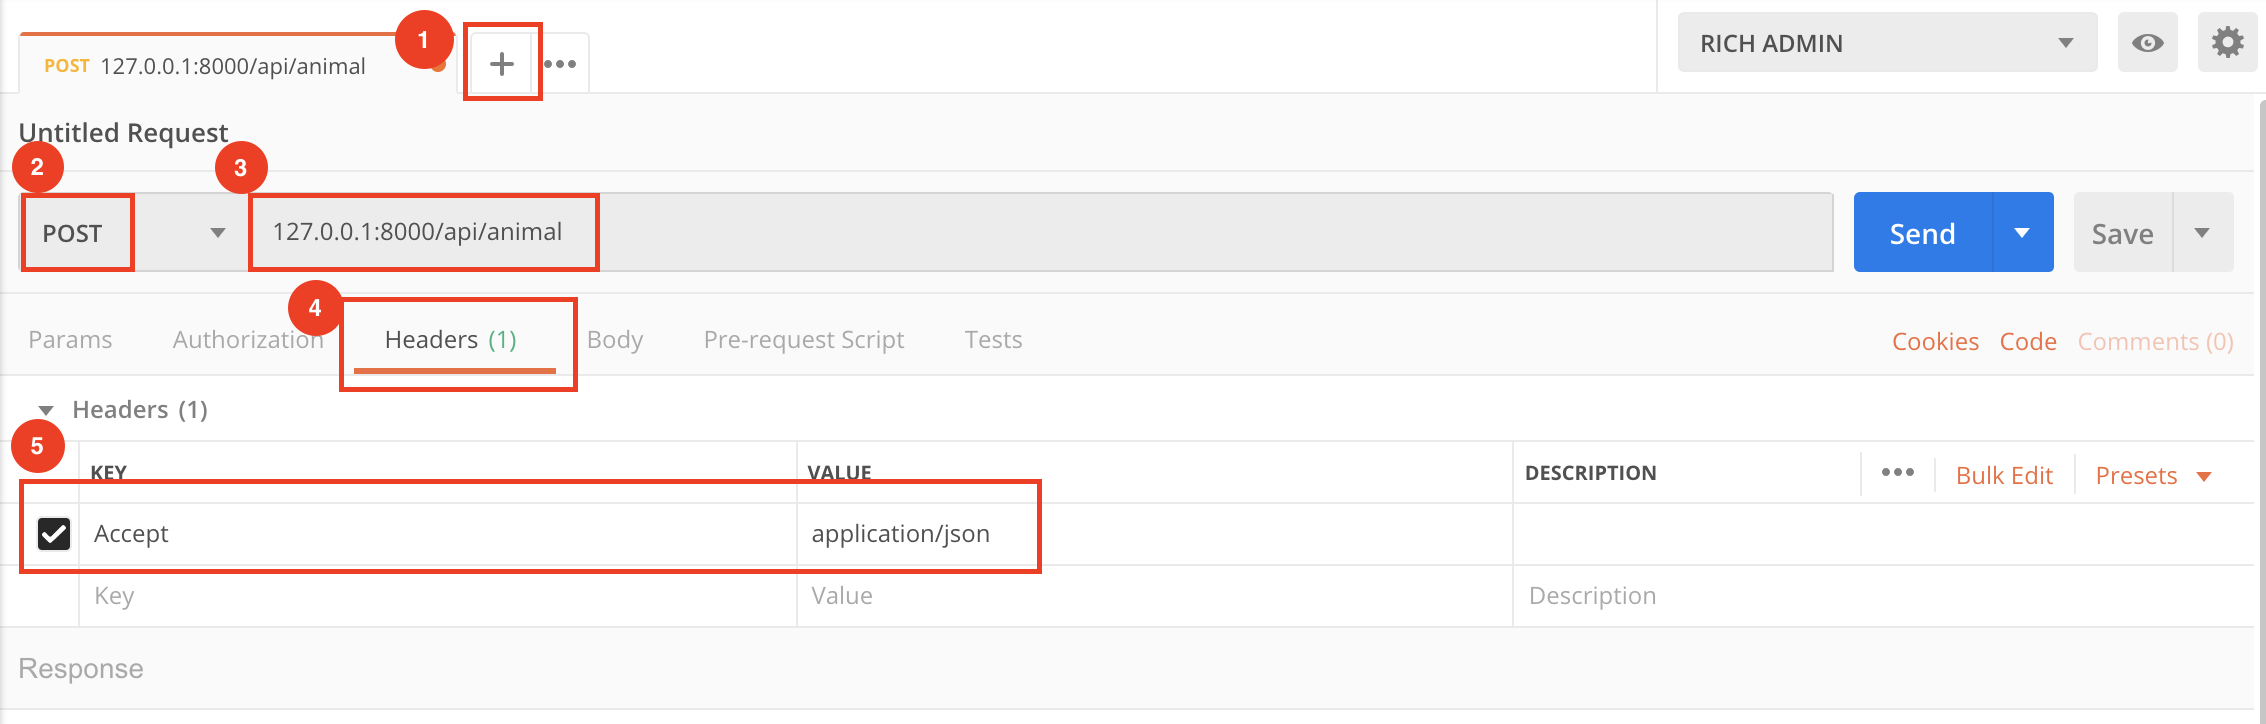Open the Cookies link
The height and width of the screenshot is (724, 2266).
pos(1935,342)
